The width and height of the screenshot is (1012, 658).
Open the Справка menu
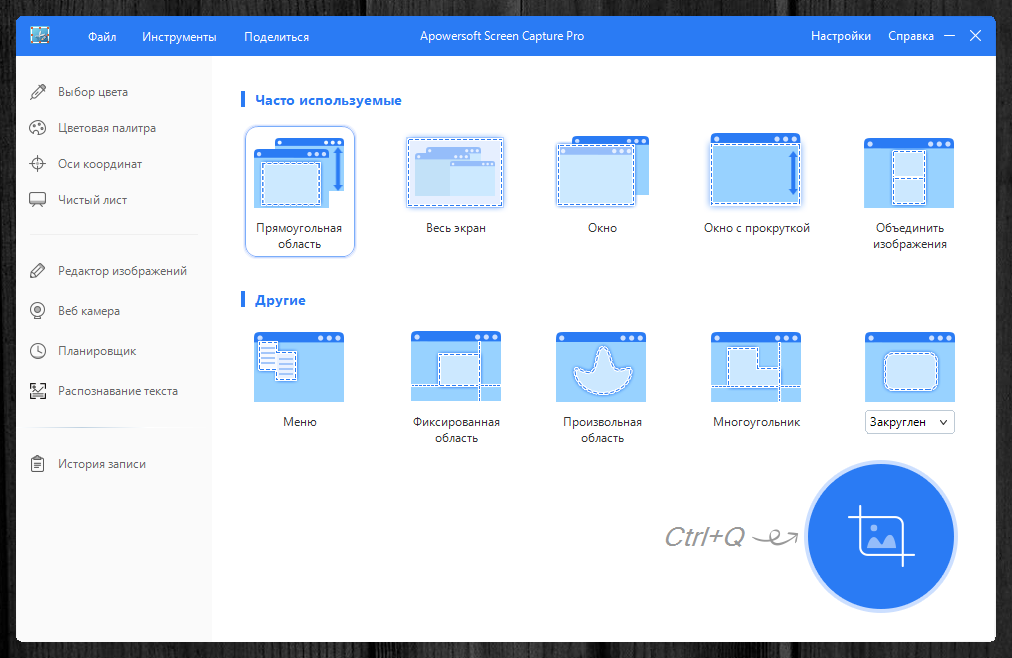pyautogui.click(x=911, y=36)
